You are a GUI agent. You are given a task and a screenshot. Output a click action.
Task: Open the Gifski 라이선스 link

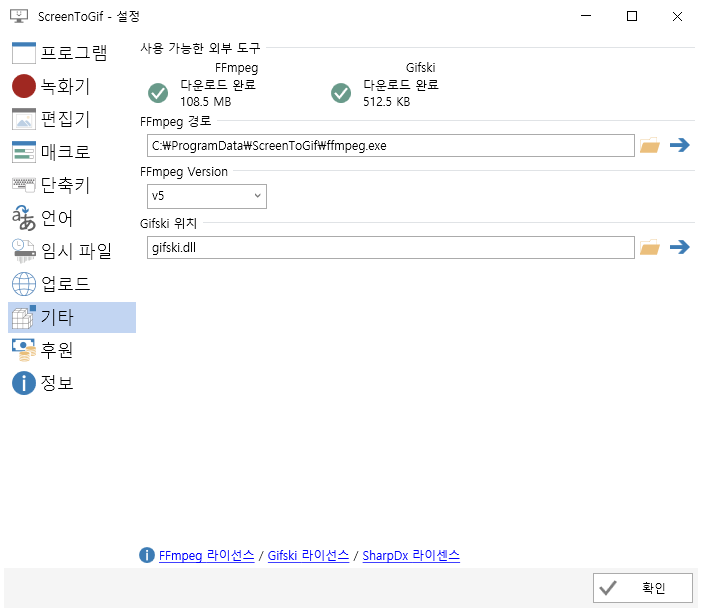308,555
